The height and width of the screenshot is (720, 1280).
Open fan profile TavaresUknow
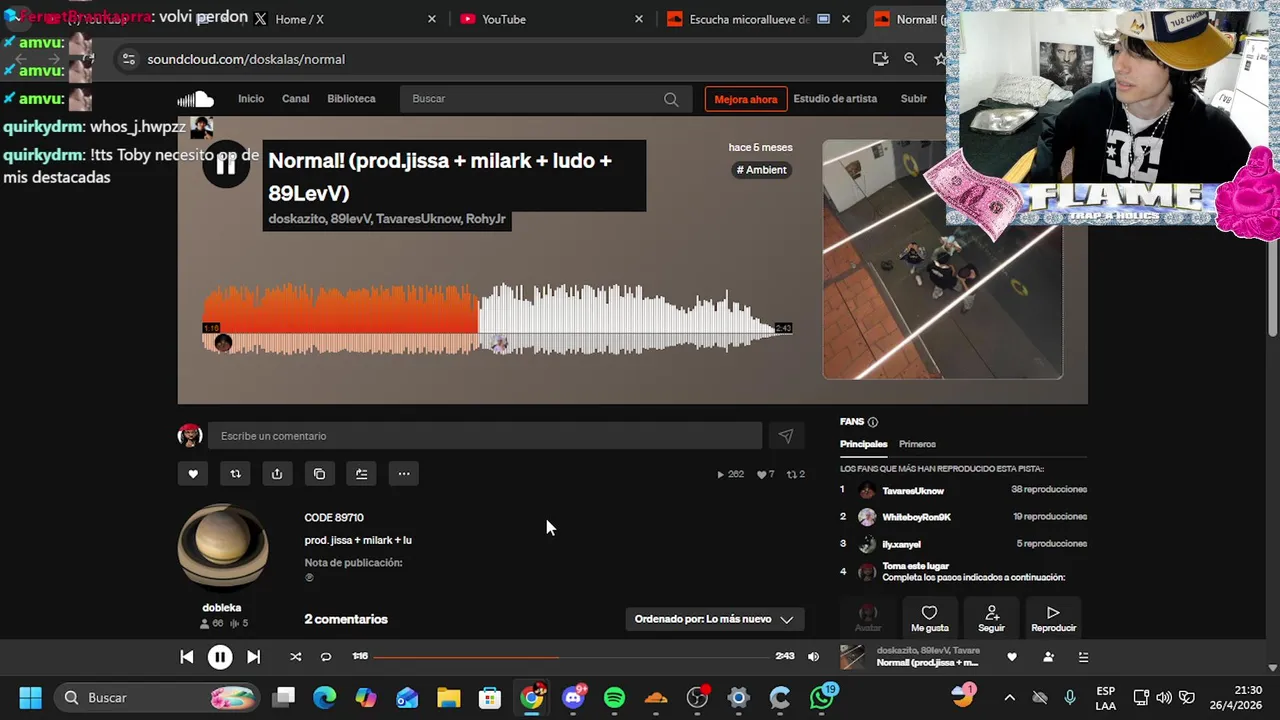click(x=913, y=491)
